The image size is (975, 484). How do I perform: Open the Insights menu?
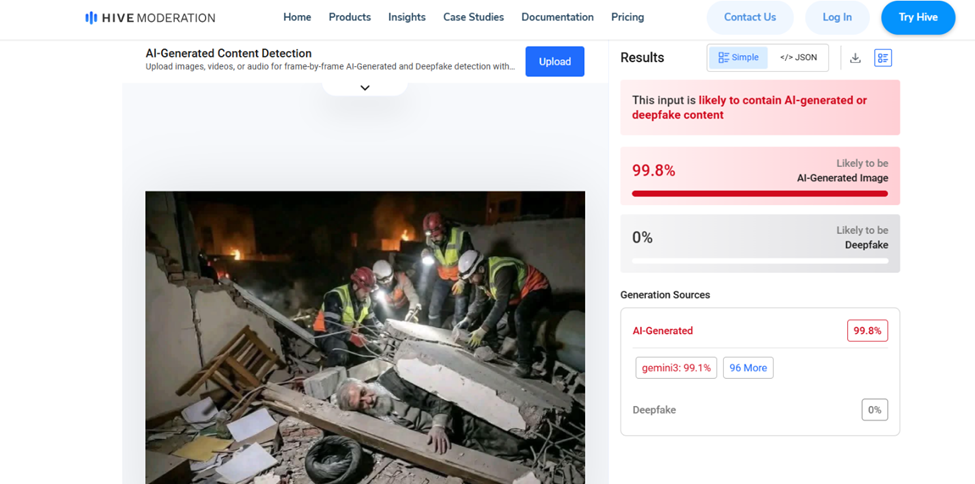407,17
